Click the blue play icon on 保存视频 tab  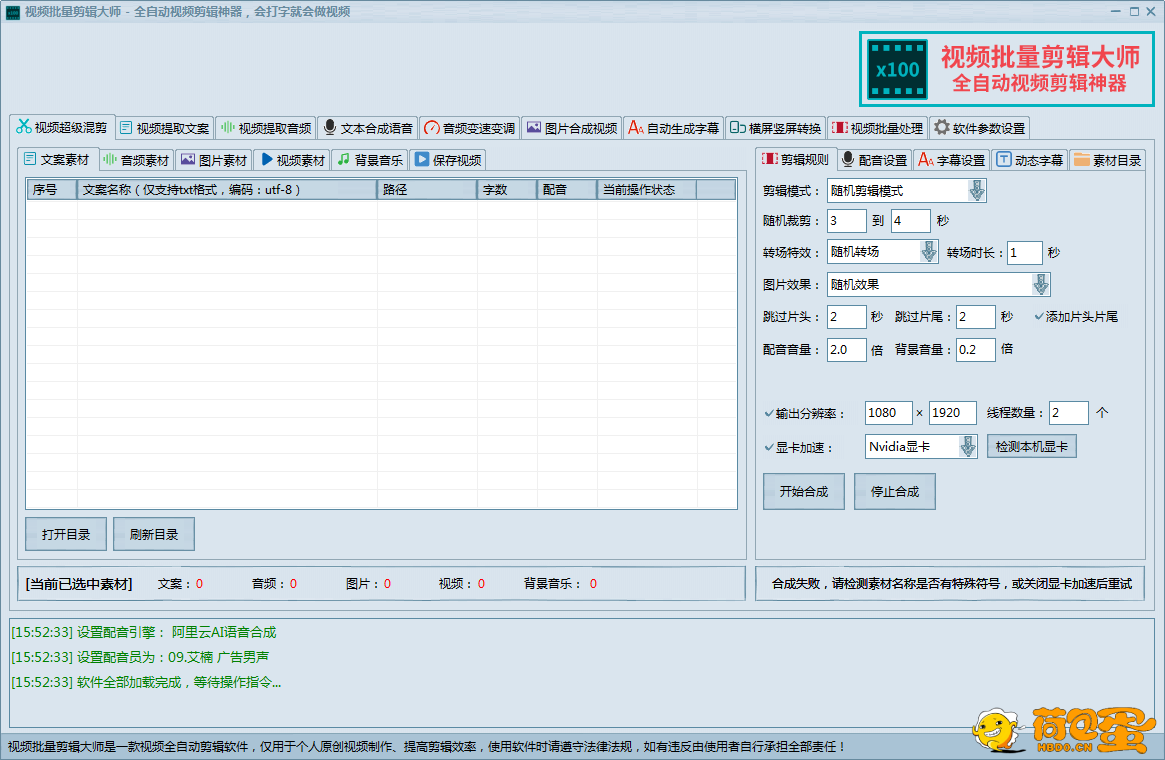click(x=422, y=159)
